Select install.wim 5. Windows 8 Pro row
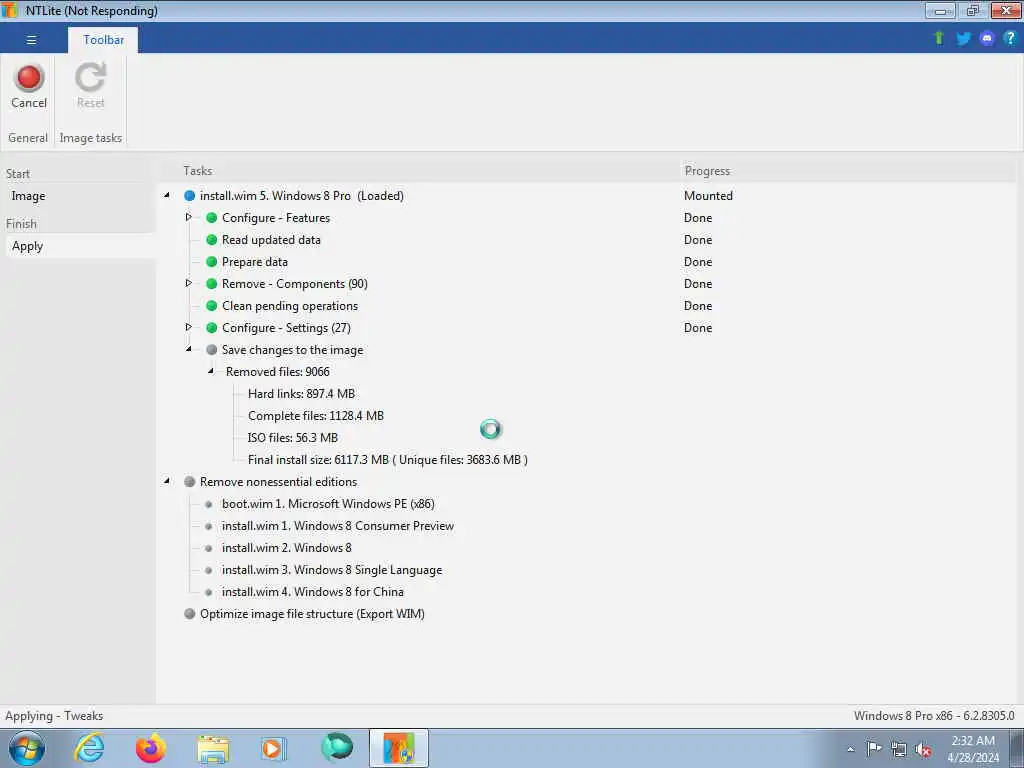1024x768 pixels. [301, 195]
